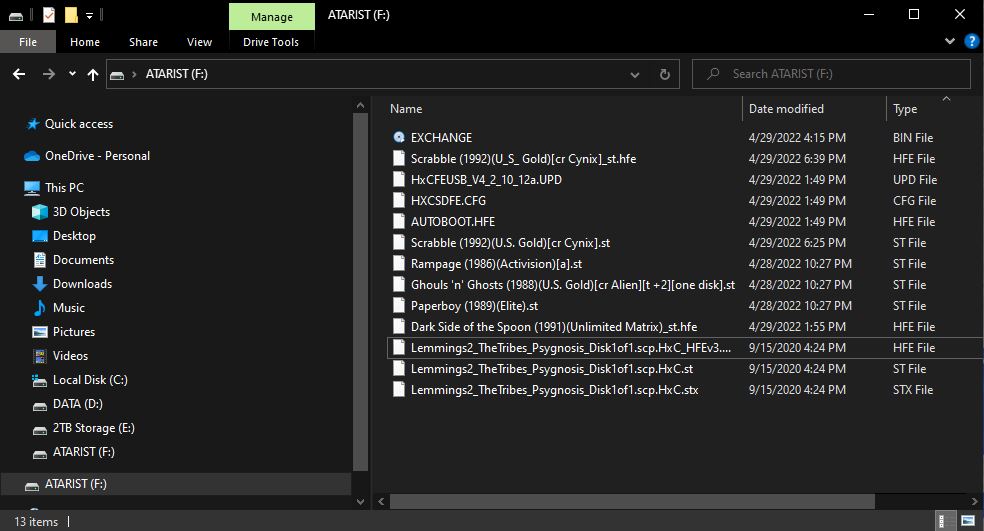Open Documents in the sidebar
The height and width of the screenshot is (531, 984).
[x=83, y=260]
